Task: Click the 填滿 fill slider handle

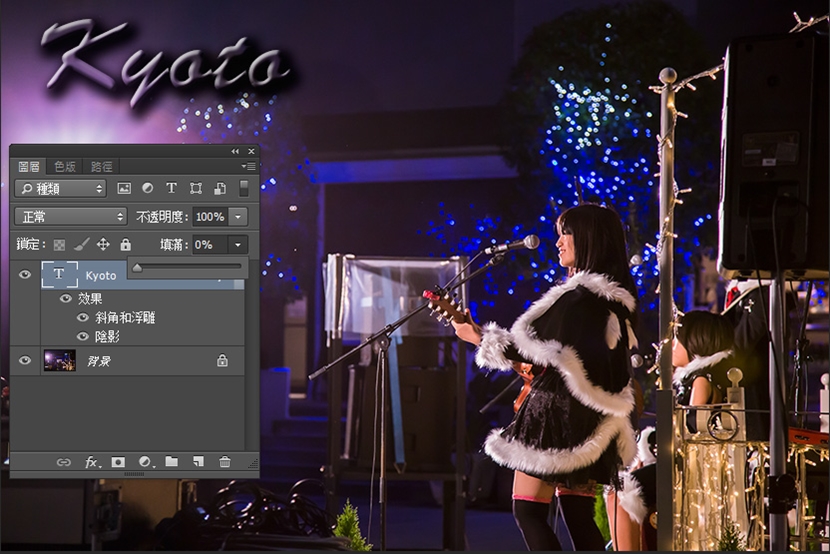Action: coord(137,267)
